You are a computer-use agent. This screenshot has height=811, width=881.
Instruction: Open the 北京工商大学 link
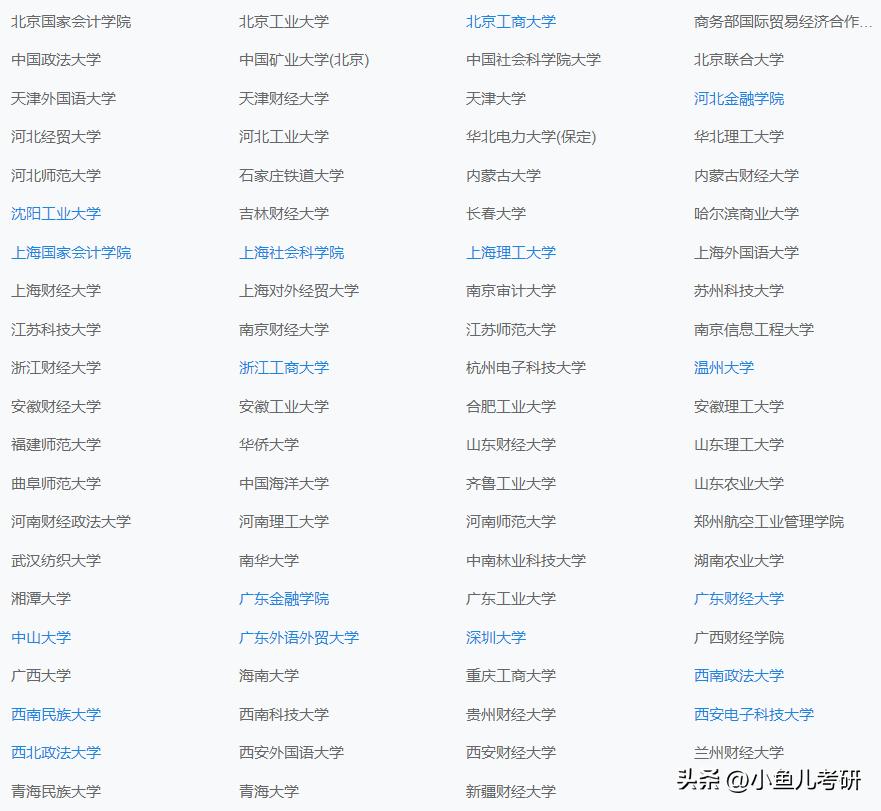point(511,22)
